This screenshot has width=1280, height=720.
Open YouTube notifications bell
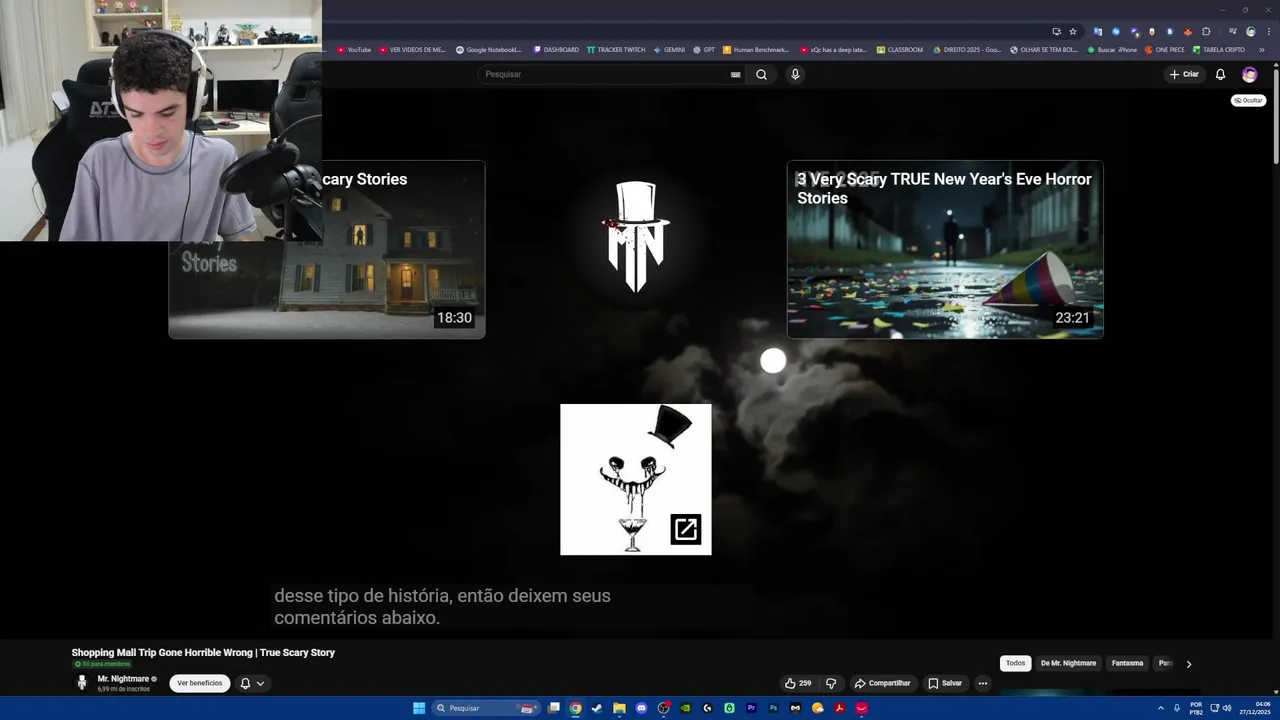[1220, 74]
